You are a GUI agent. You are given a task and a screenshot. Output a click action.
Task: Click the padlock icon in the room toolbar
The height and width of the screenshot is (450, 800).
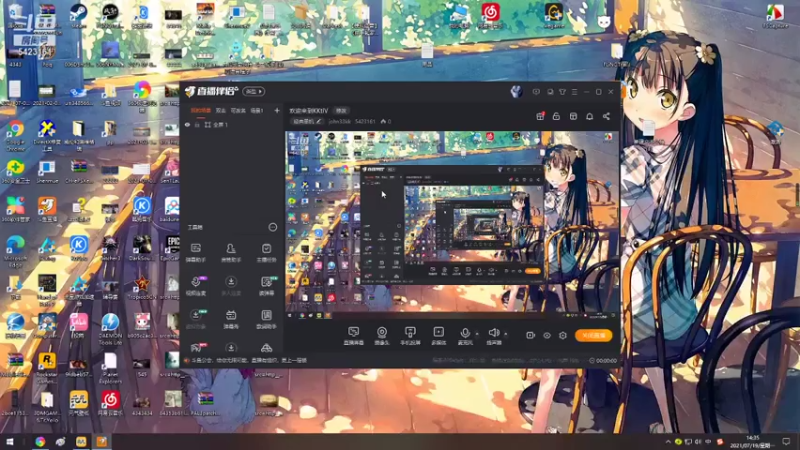pyautogui.click(x=557, y=116)
